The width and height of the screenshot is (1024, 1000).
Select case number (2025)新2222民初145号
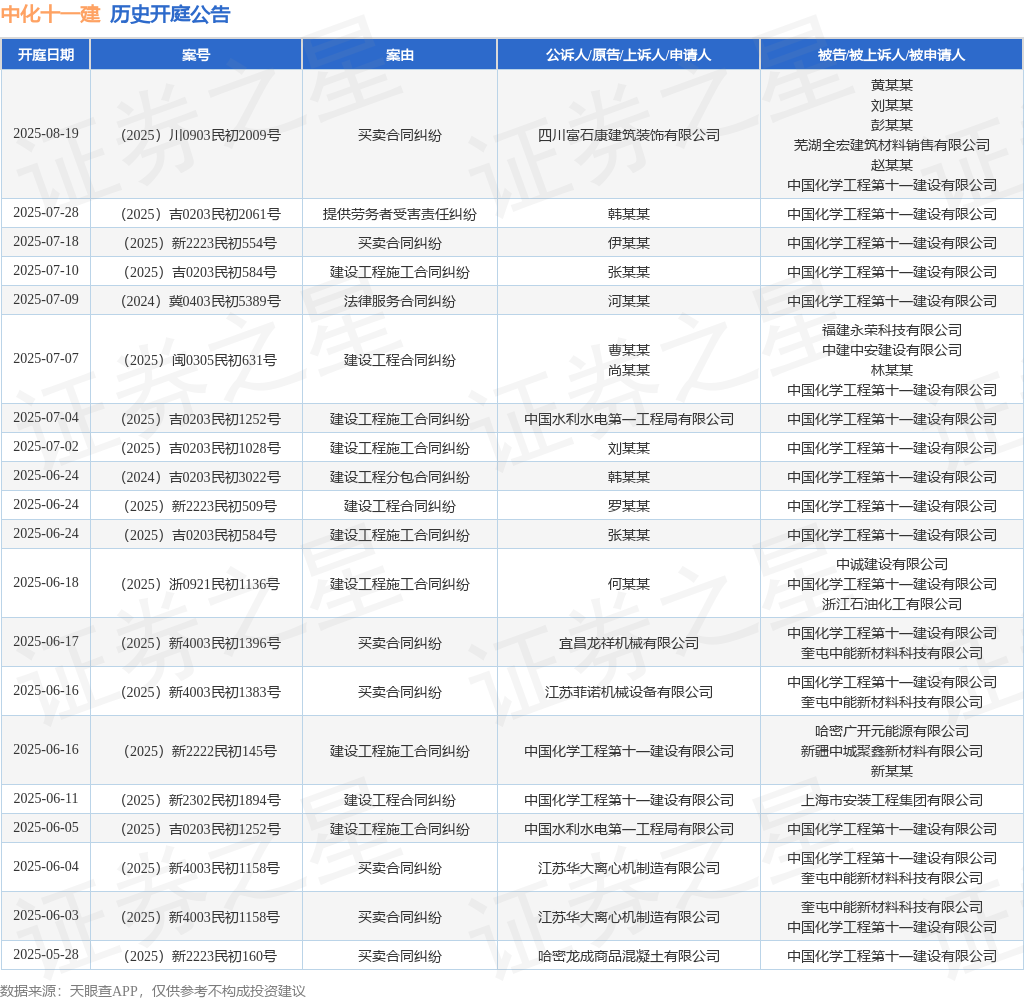coord(200,751)
